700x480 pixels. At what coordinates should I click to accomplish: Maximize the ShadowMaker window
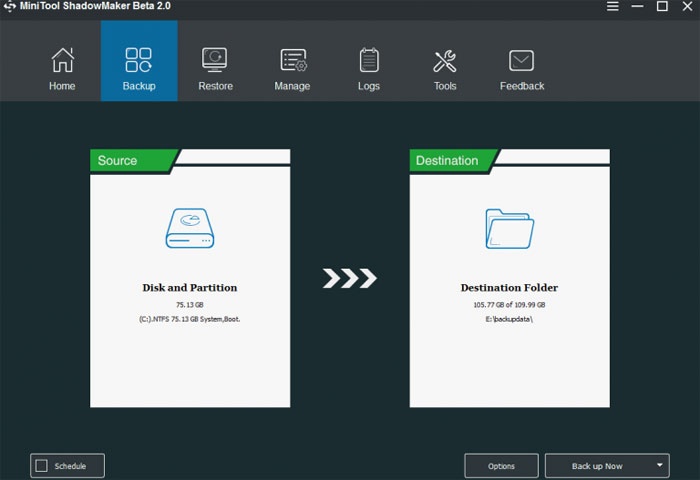(662, 6)
